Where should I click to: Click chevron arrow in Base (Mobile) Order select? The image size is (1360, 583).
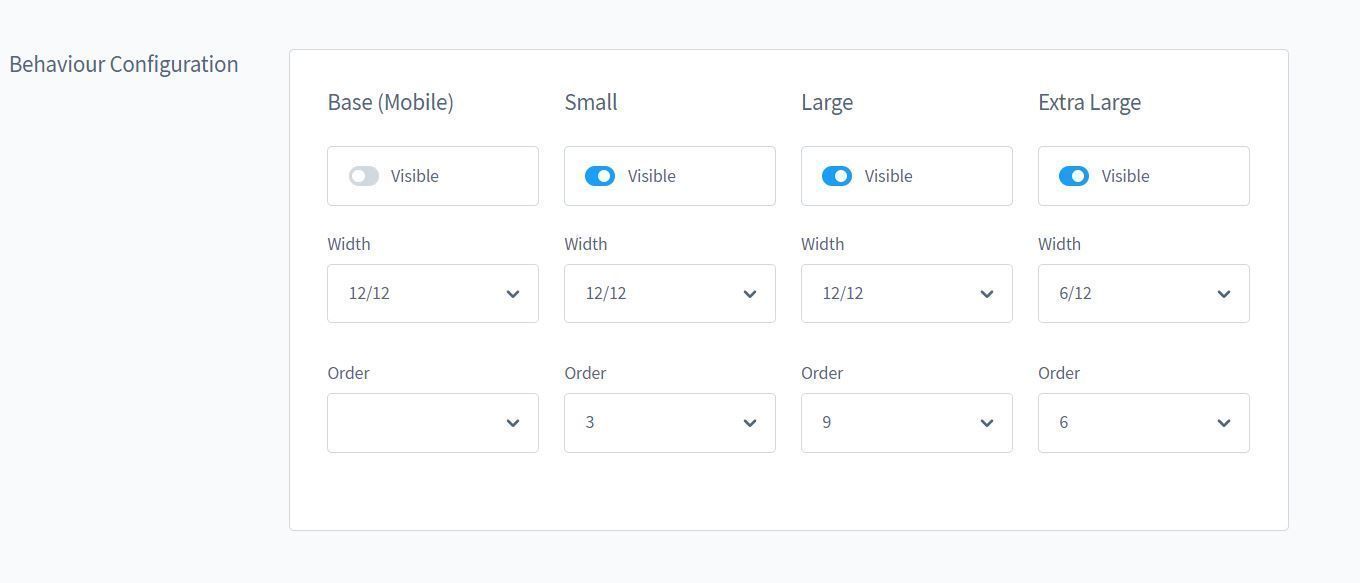[513, 423]
